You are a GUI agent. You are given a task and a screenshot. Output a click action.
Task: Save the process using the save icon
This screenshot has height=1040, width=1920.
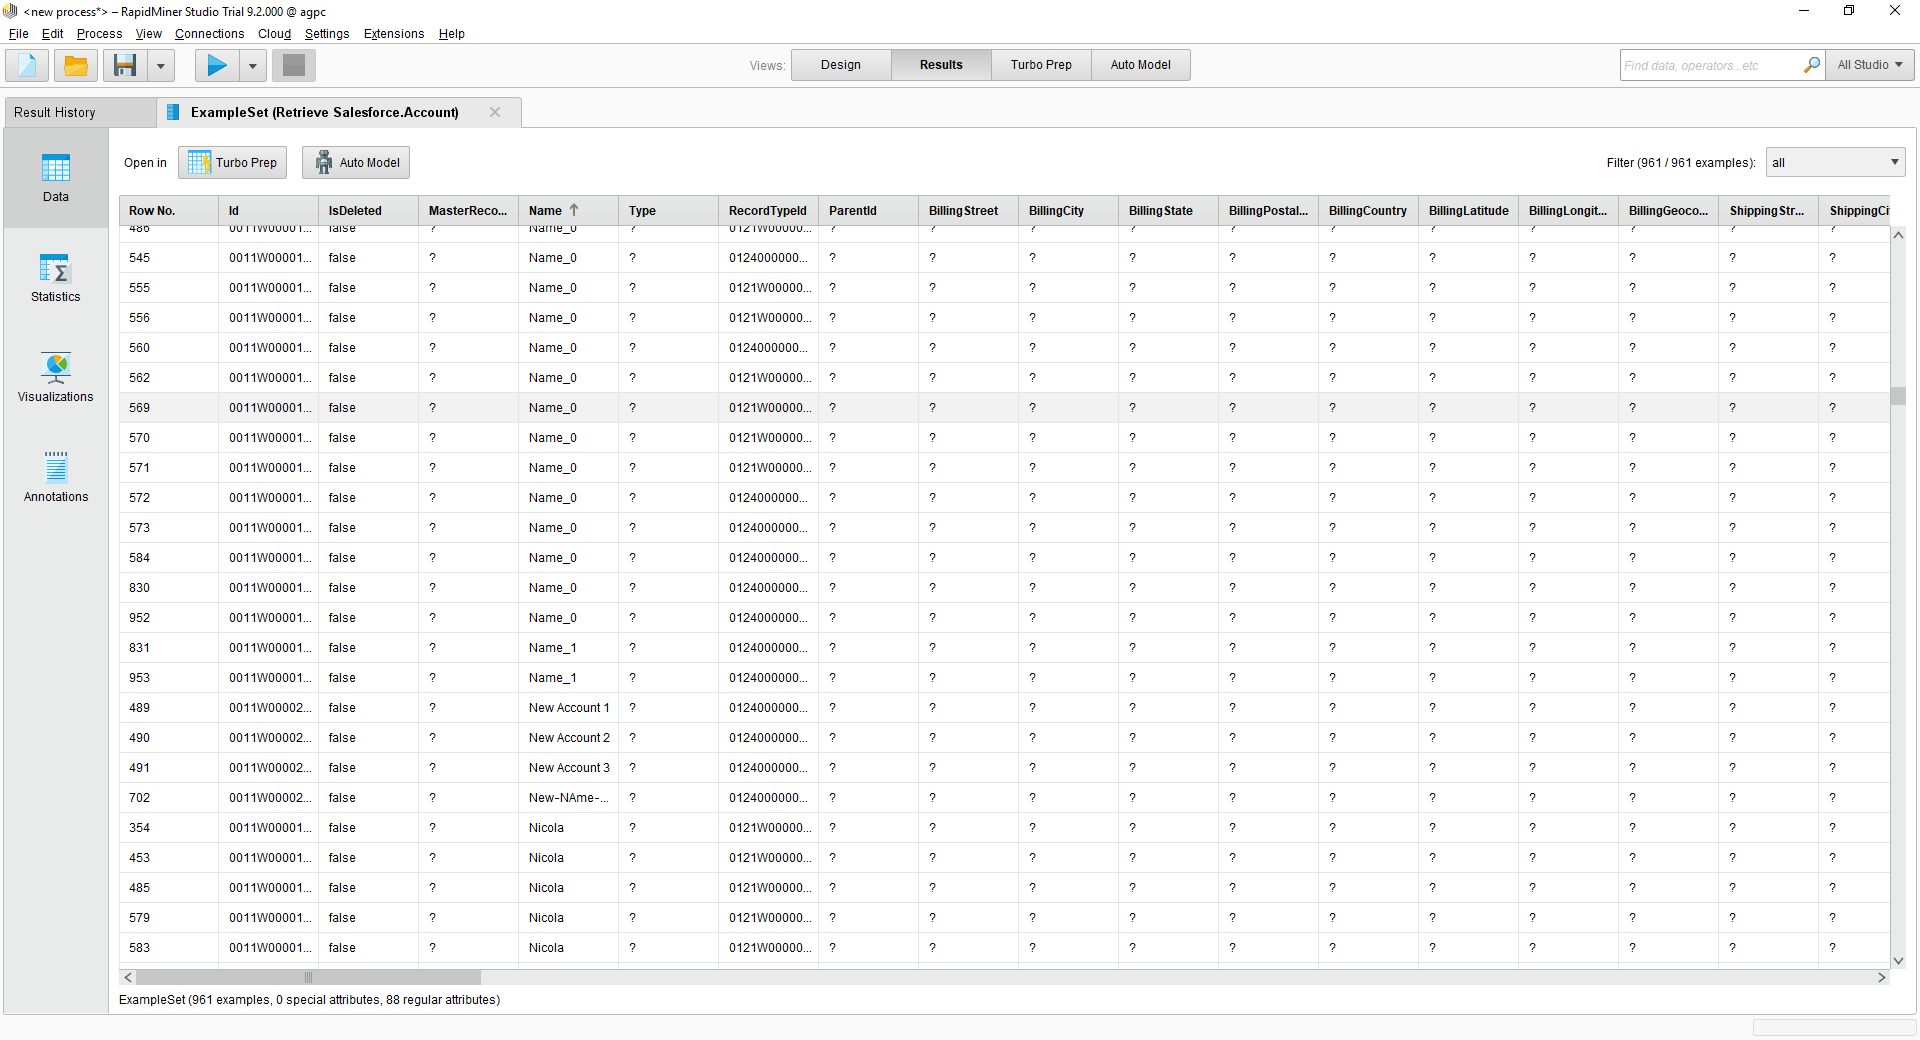click(x=124, y=65)
